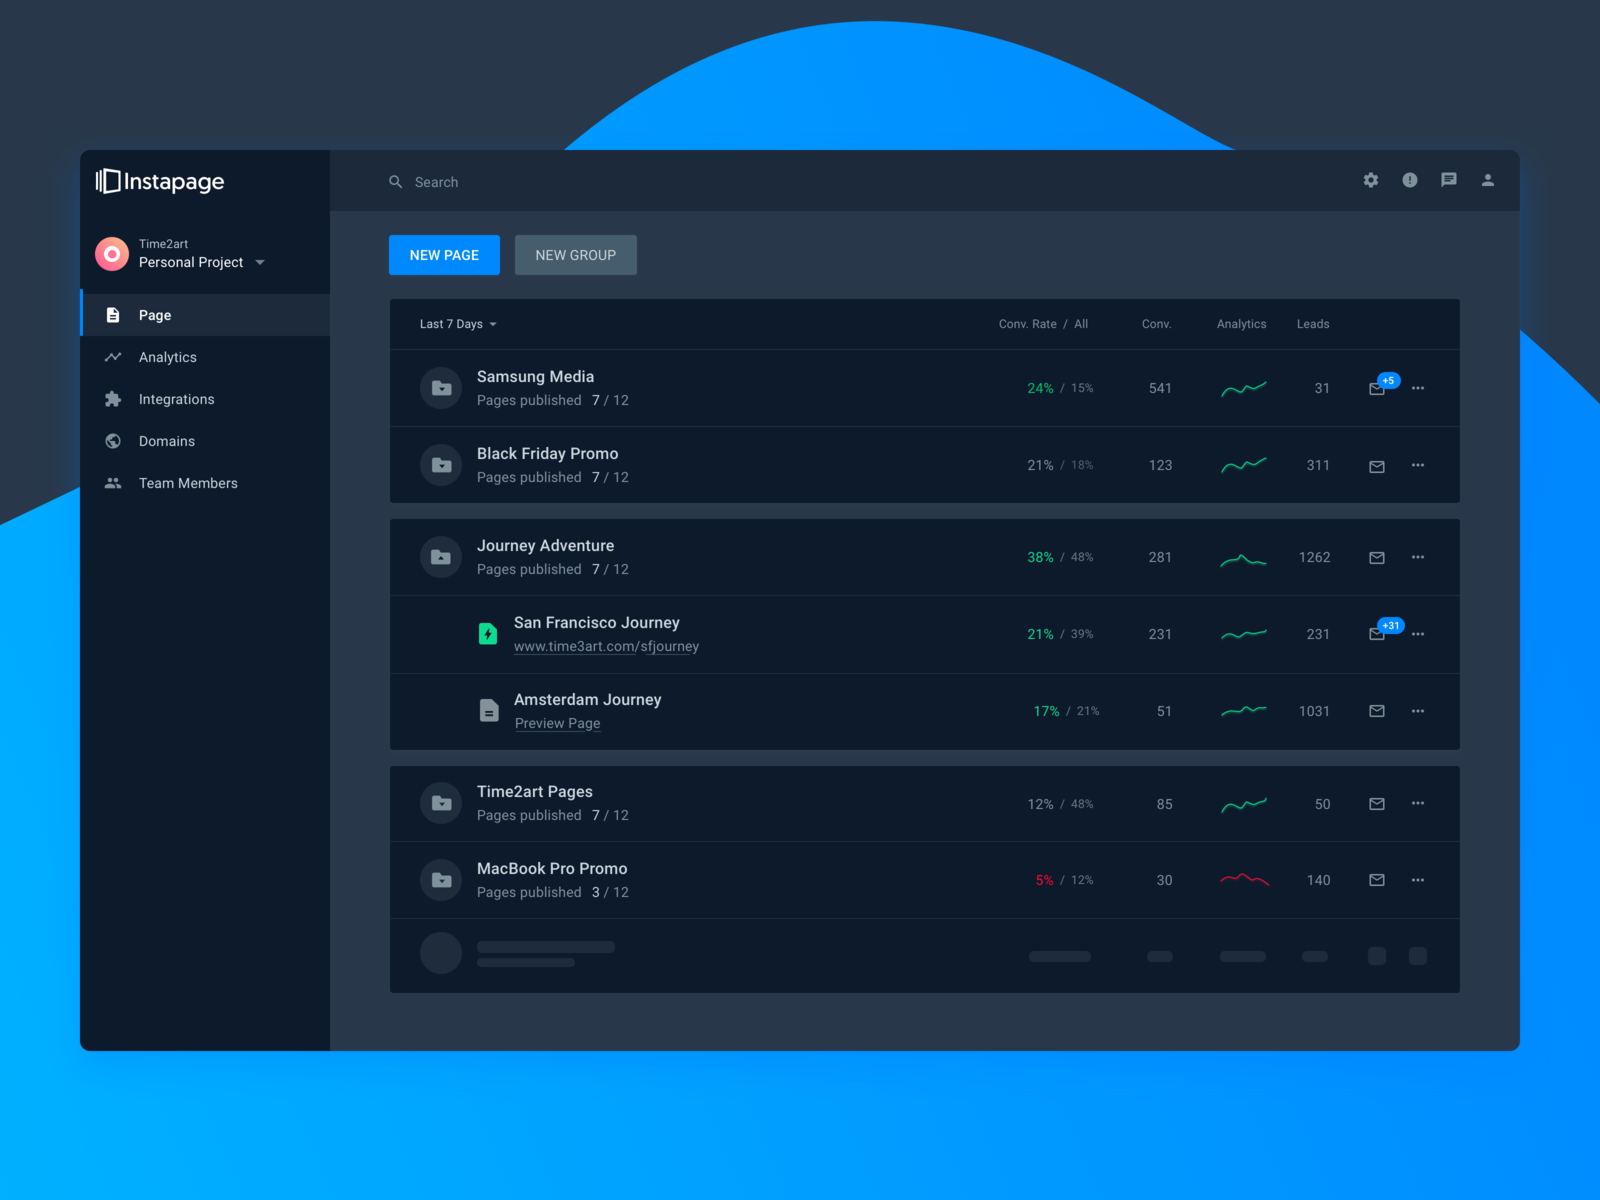This screenshot has height=1200, width=1600.
Task: View San Francisco Journey analytics sparkline
Action: [x=1244, y=634]
